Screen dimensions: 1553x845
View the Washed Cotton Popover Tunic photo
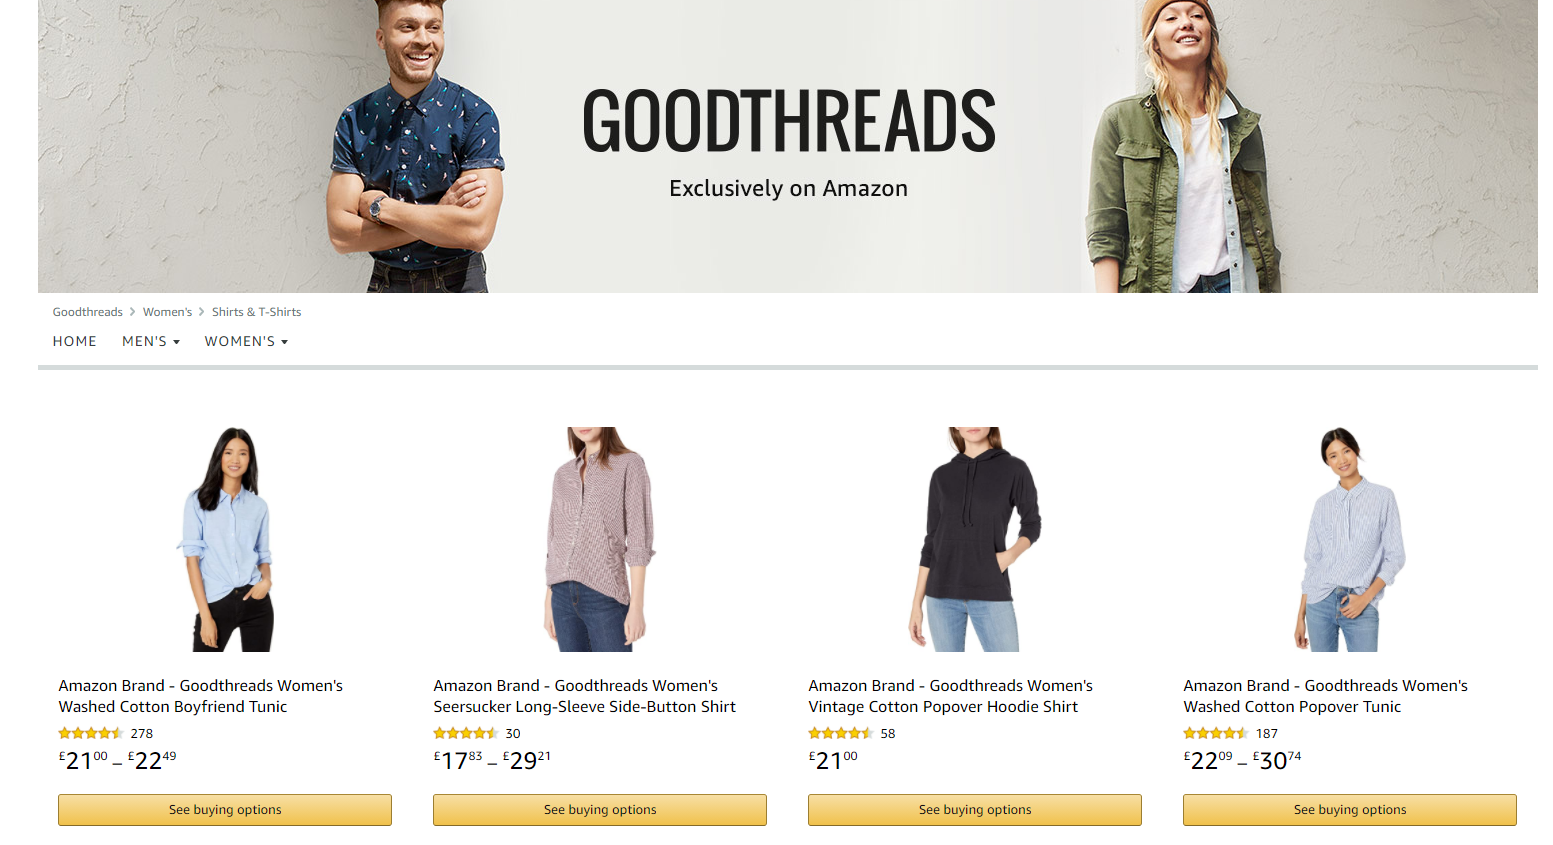click(x=1350, y=539)
